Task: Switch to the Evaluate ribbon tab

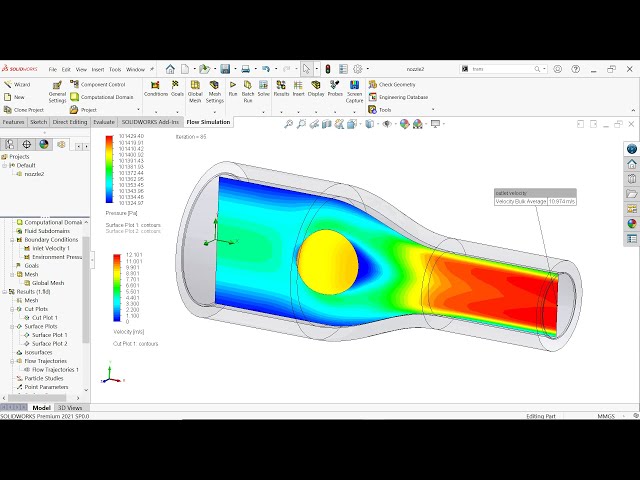Action: 104,122
